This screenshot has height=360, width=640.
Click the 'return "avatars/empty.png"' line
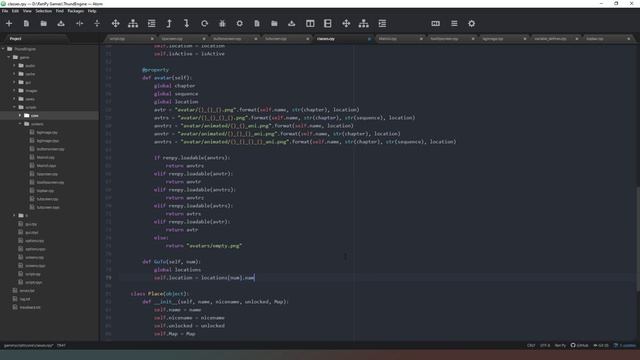pos(204,246)
